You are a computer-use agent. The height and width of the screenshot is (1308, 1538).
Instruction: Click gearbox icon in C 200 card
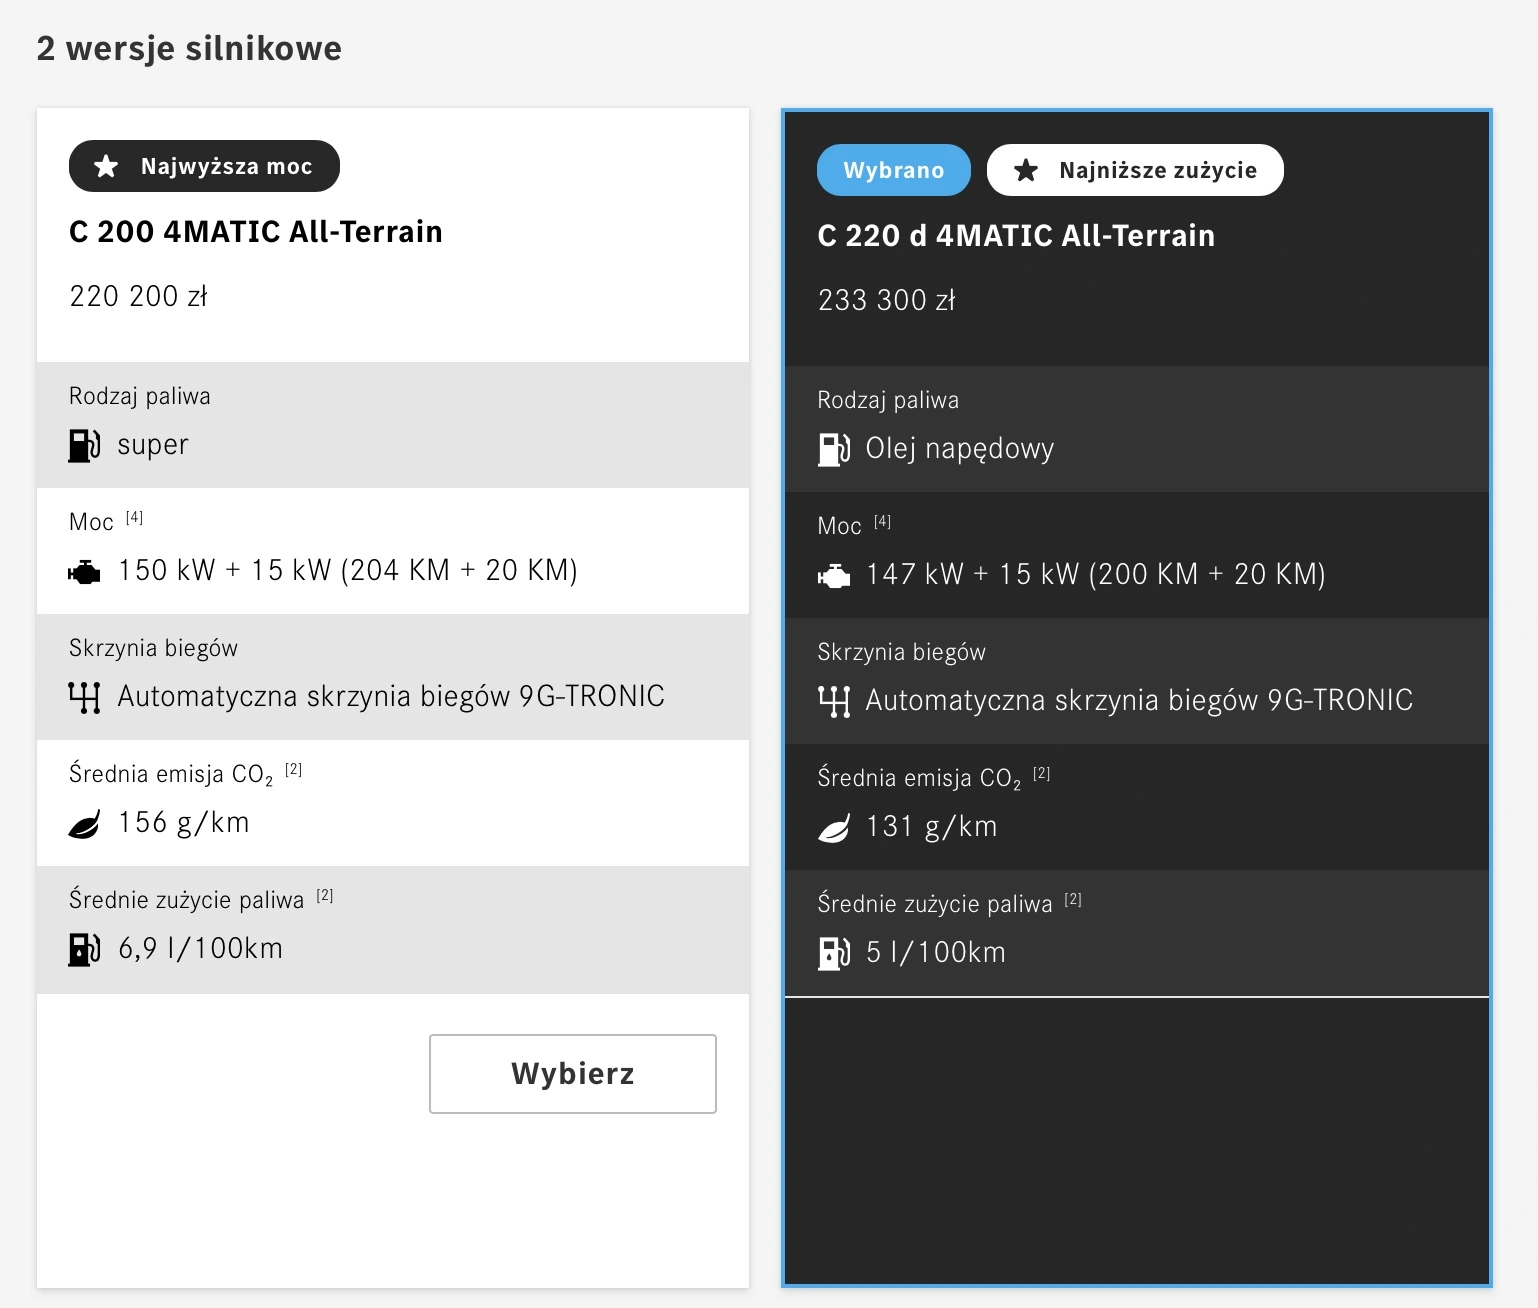click(84, 697)
